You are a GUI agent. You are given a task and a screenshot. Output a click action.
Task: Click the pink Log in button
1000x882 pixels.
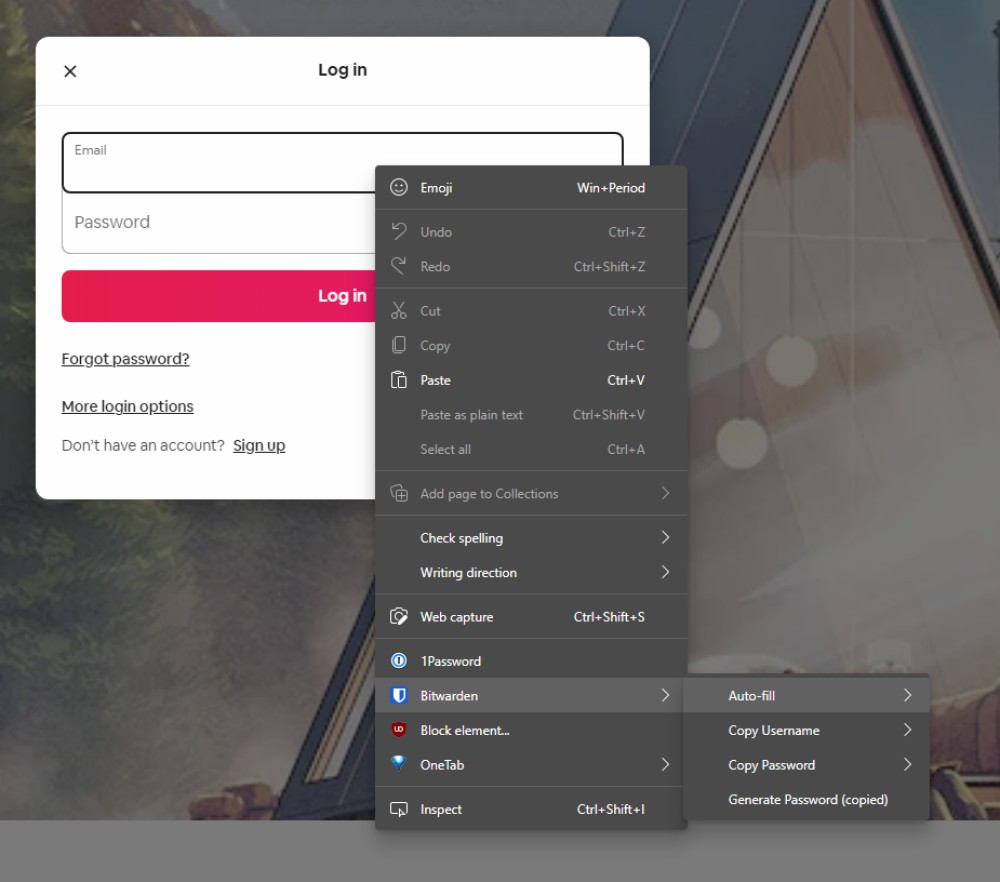click(x=219, y=296)
